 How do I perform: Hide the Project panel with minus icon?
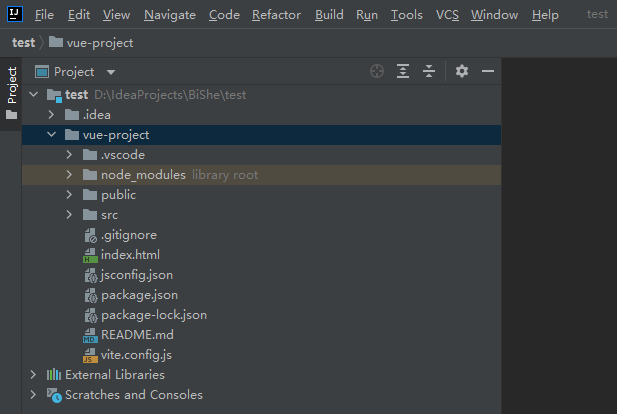(x=488, y=71)
